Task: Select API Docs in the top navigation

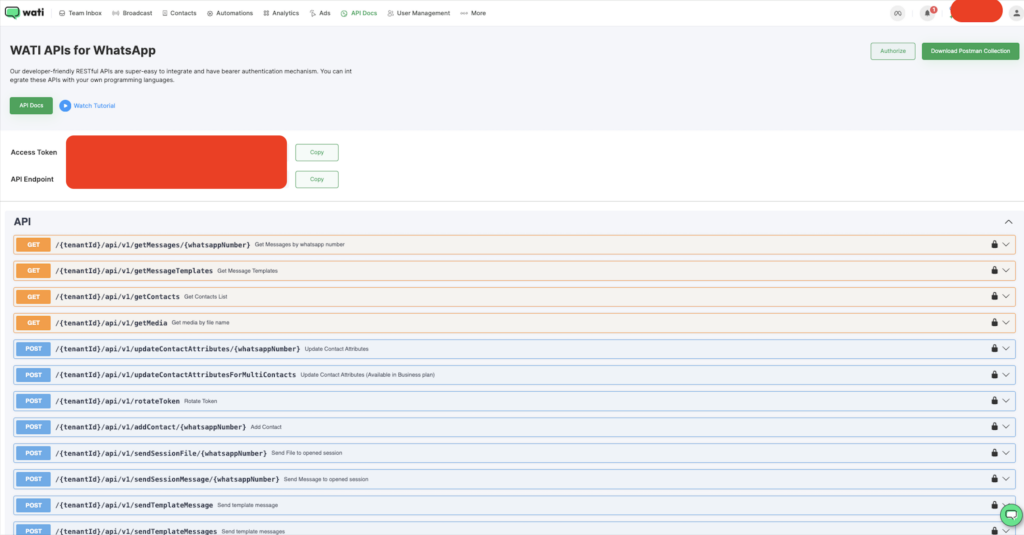Action: (359, 13)
